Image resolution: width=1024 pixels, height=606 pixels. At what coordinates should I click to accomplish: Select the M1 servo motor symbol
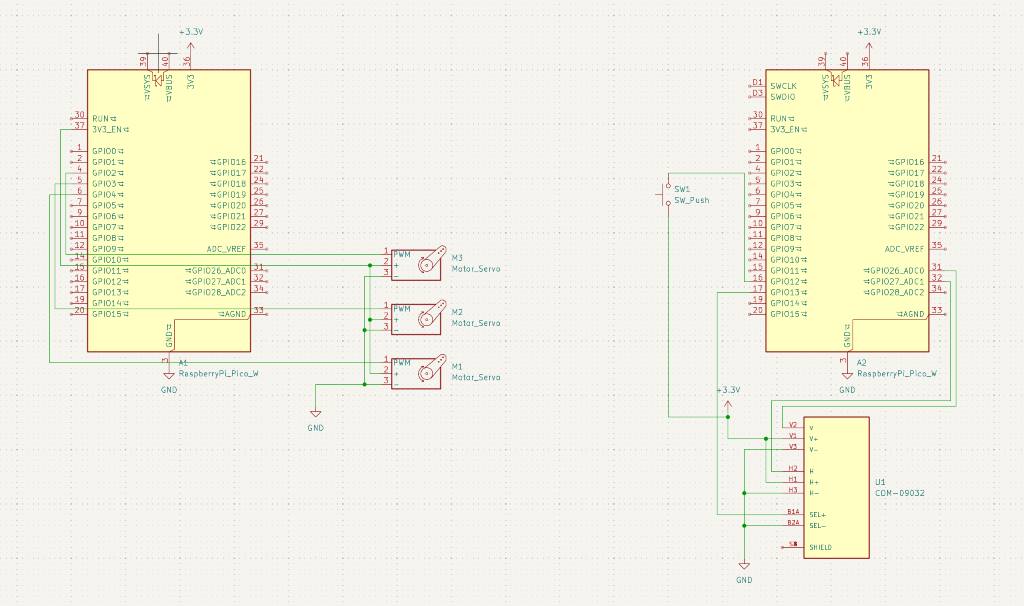tap(418, 372)
